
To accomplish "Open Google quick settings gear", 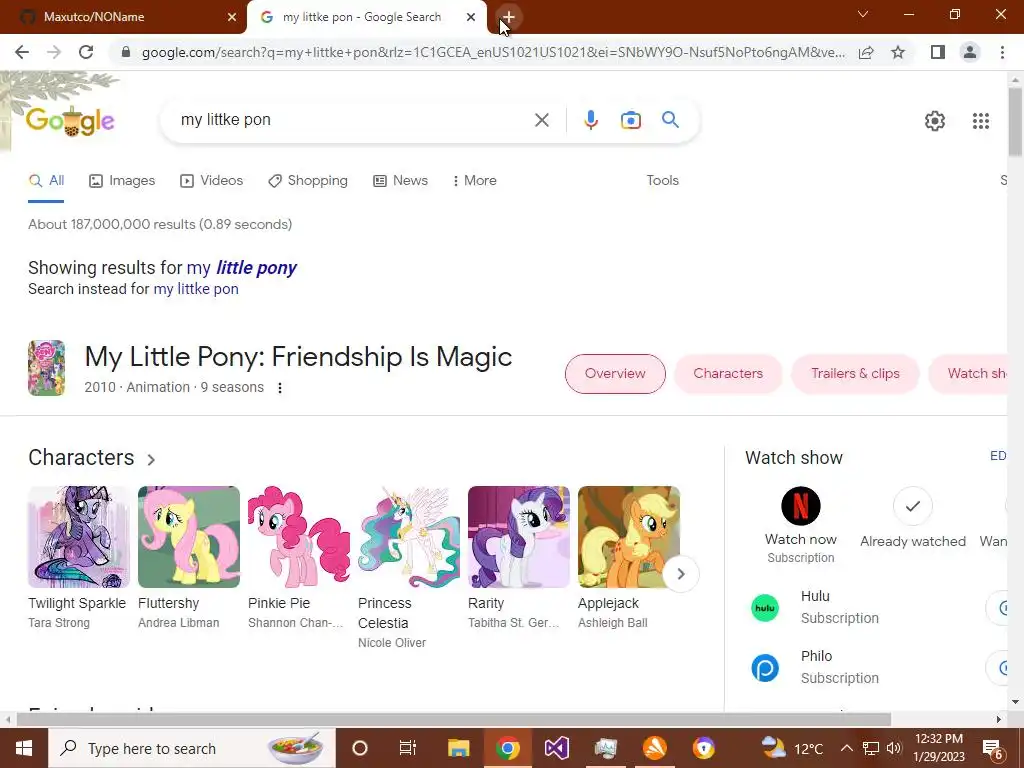I will [935, 121].
